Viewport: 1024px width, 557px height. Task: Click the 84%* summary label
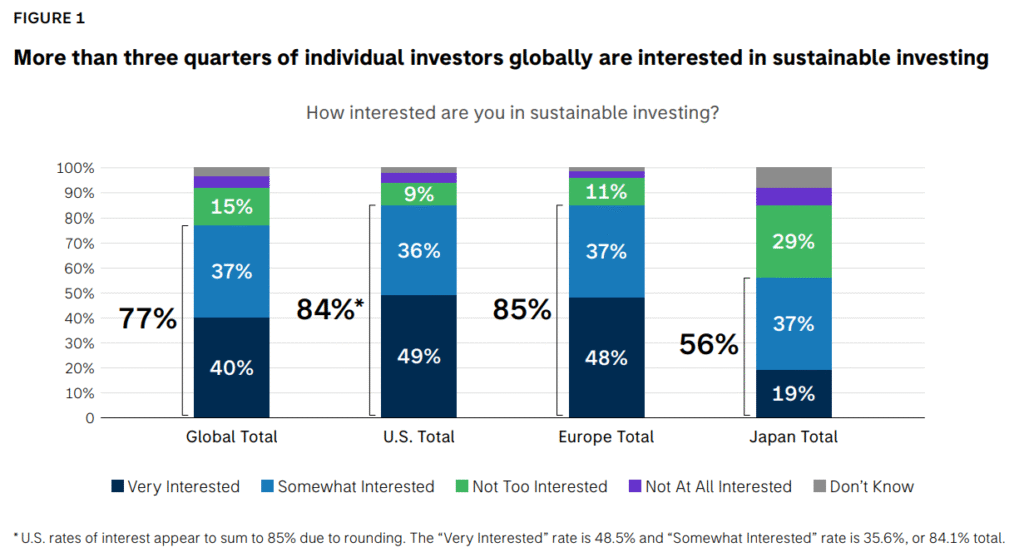point(327,310)
